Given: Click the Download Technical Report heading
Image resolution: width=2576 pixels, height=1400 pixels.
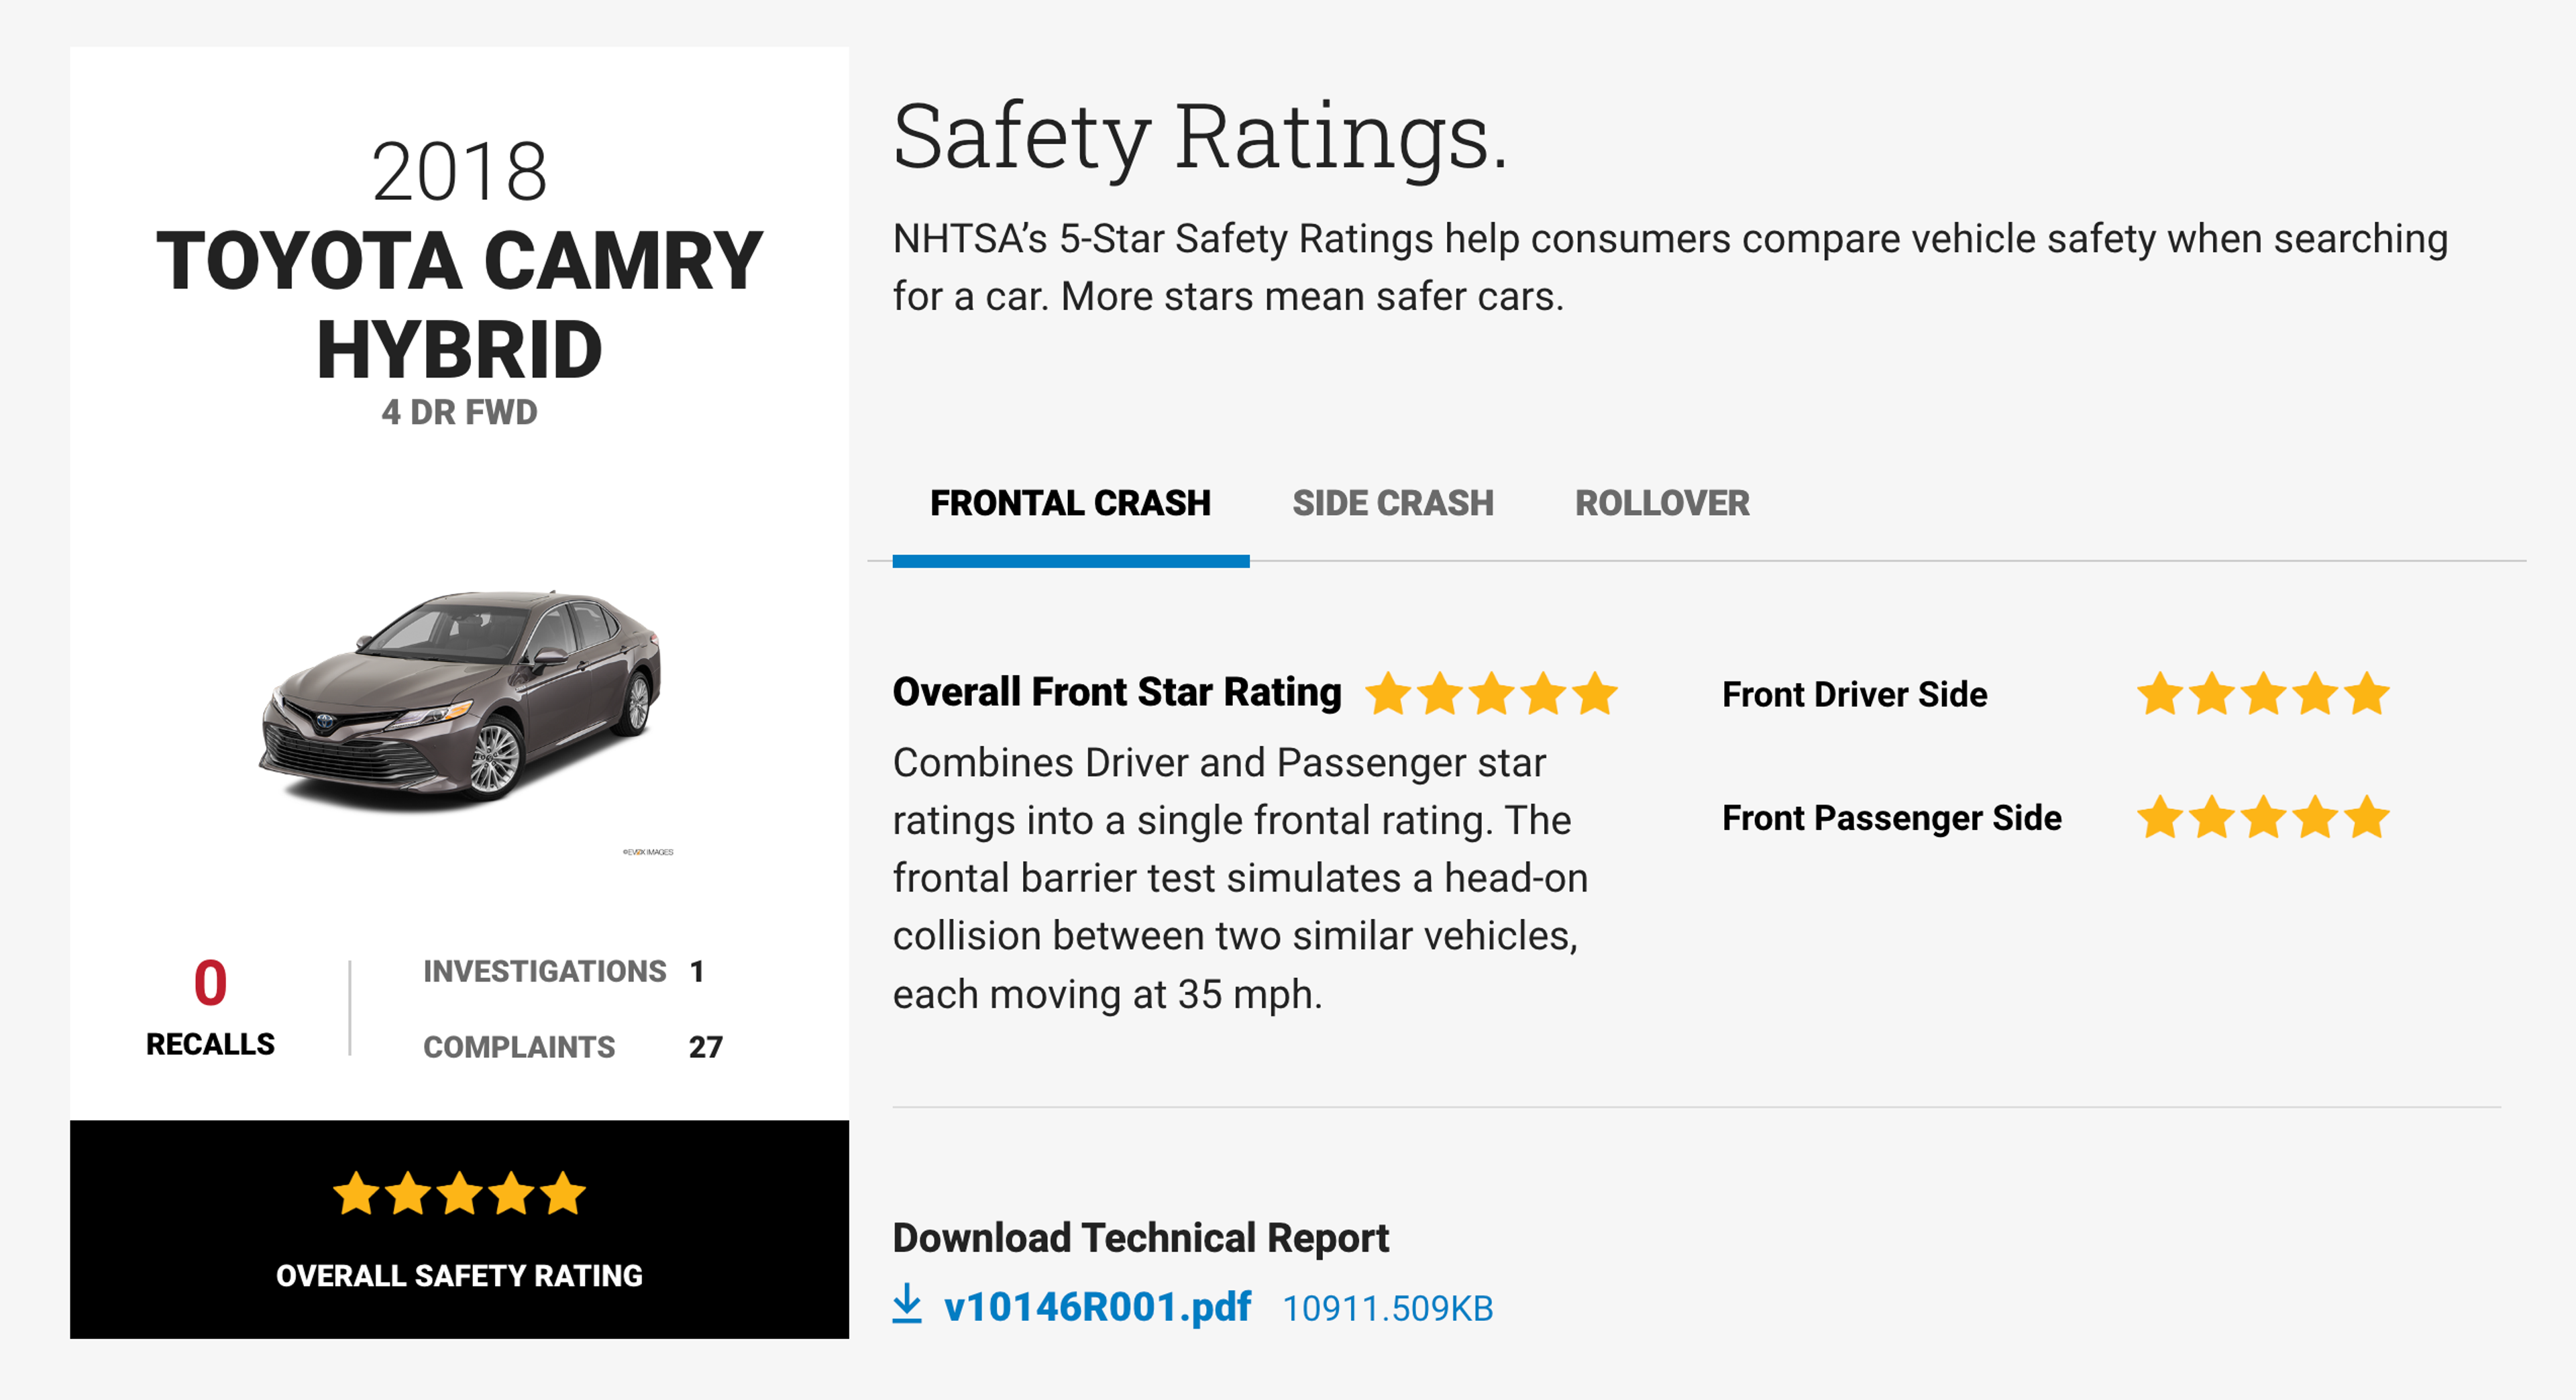Looking at the screenshot, I should 1140,1238.
